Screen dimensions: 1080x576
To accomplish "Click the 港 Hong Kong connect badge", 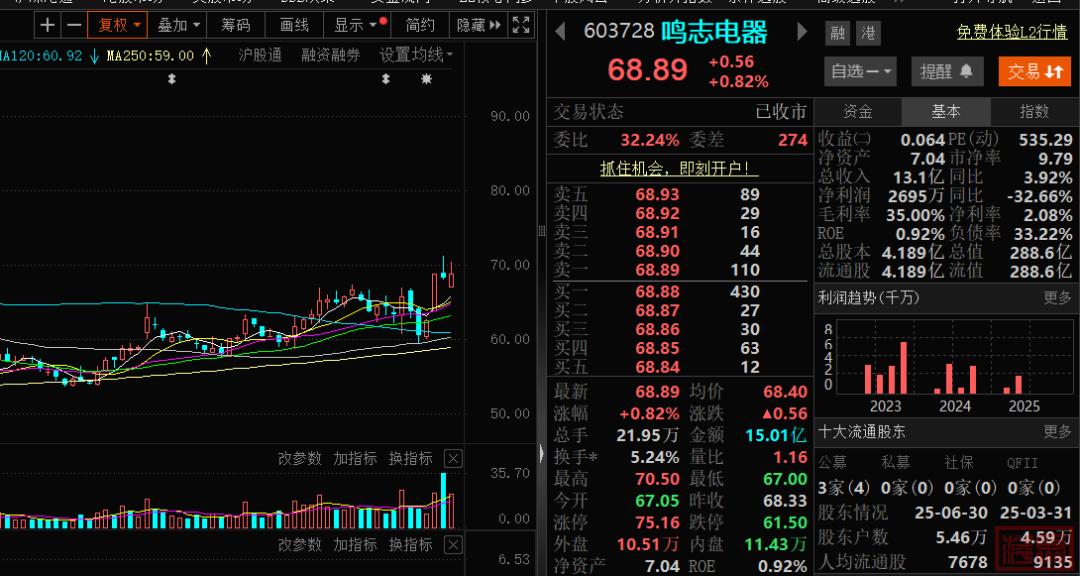I will [x=868, y=33].
